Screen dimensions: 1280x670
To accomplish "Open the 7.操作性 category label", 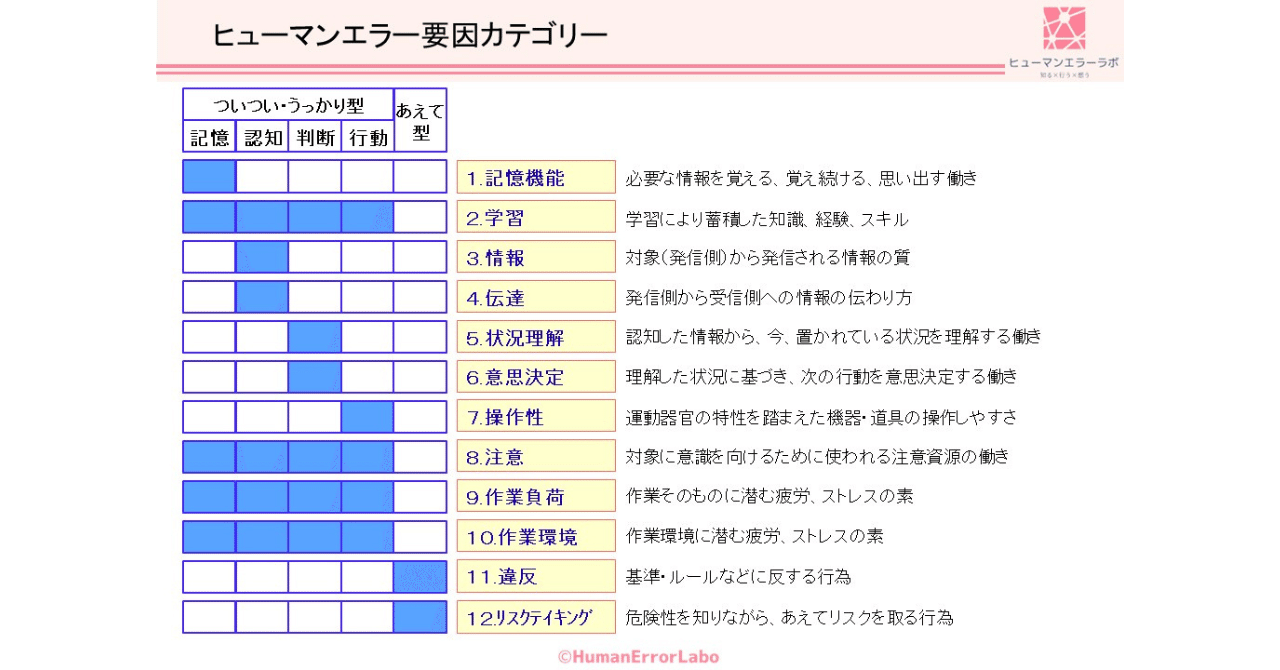I will 536,417.
